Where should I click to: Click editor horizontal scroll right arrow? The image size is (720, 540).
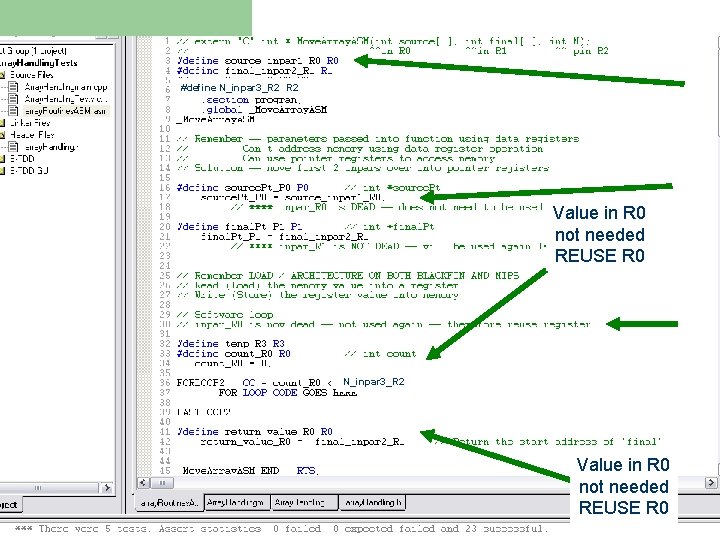pyautogui.click(x=710, y=483)
